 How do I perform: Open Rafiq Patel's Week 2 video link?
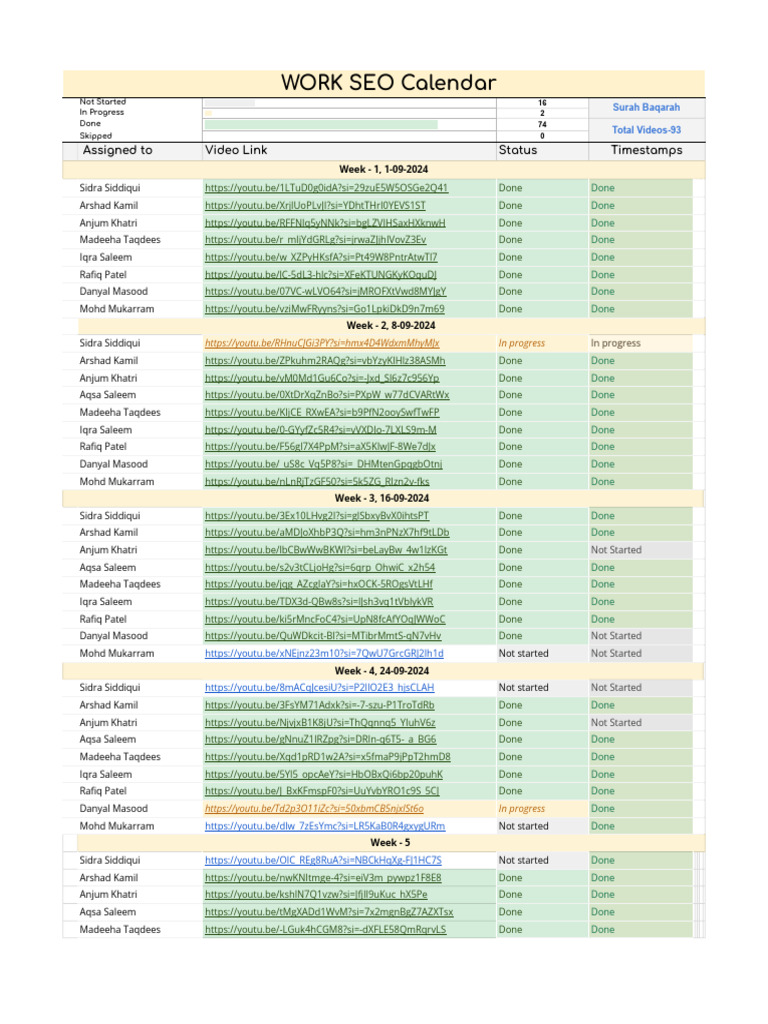point(320,447)
